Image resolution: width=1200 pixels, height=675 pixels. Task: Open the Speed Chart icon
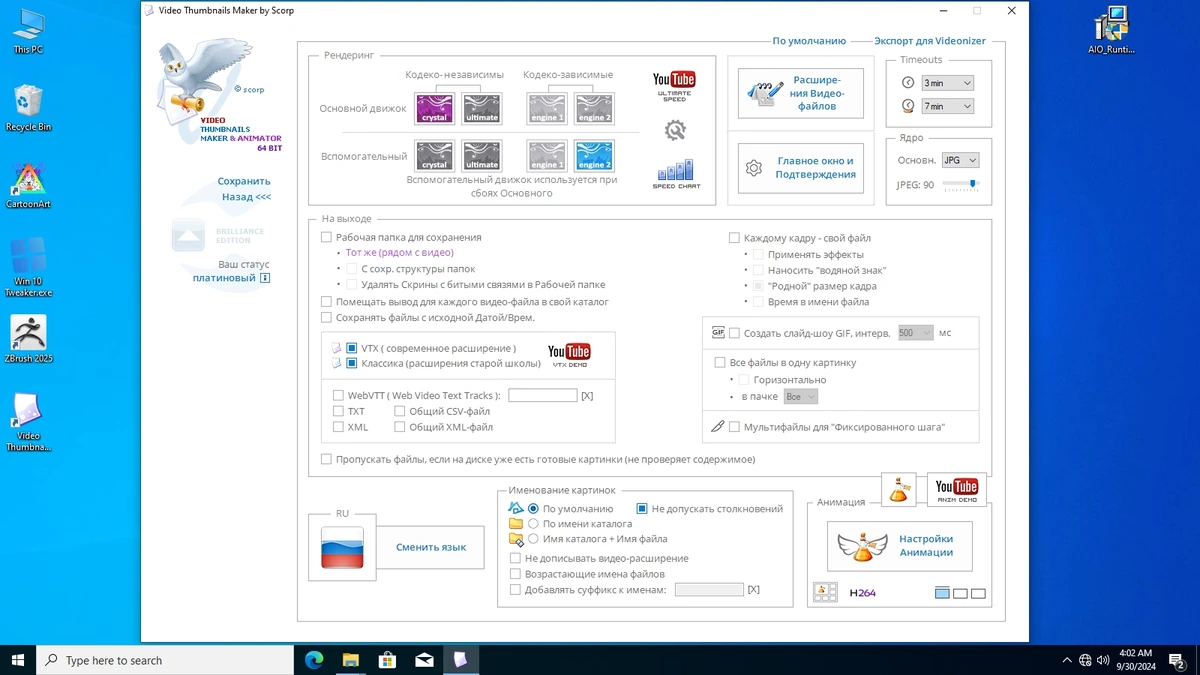(x=676, y=174)
